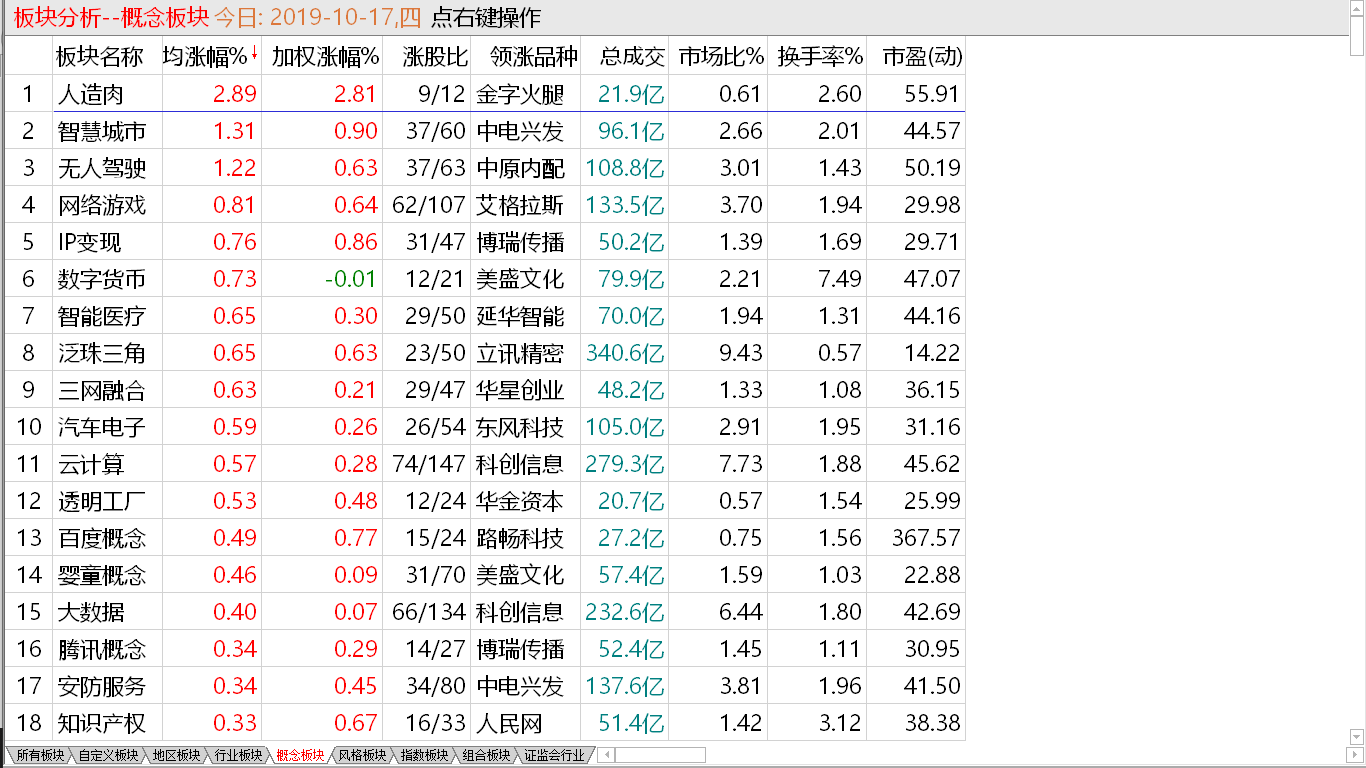1366x768 pixels.
Task: Open the 自定义板块 tab
Action: [x=108, y=755]
